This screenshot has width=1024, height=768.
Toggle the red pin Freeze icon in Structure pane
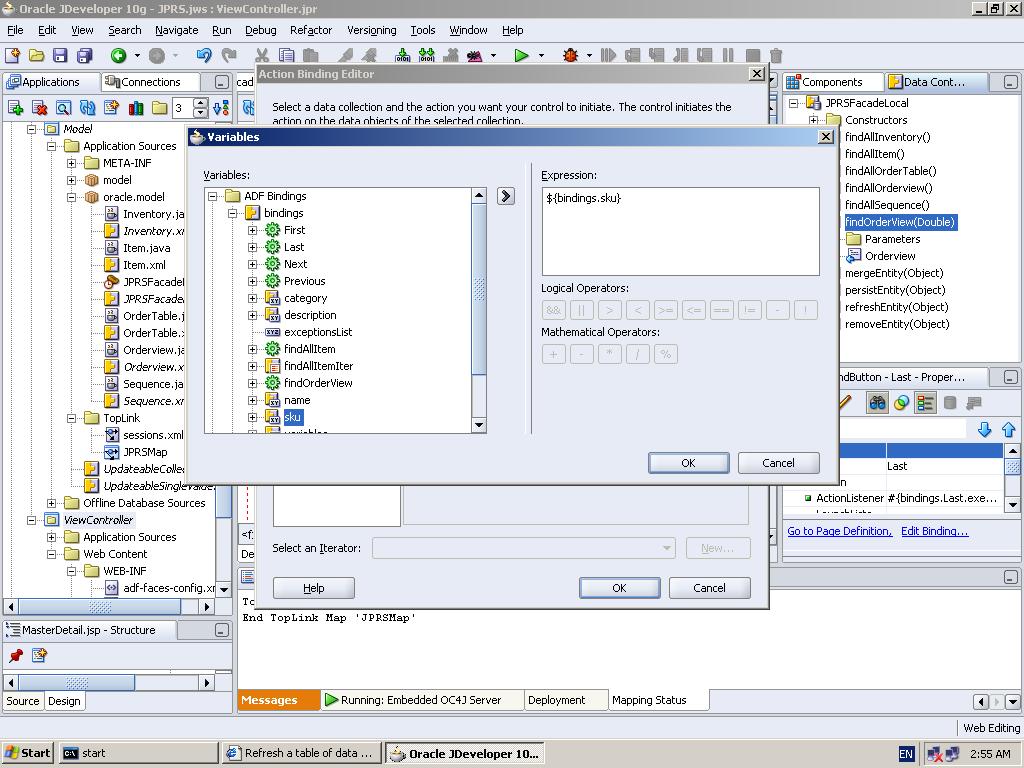[x=16, y=656]
